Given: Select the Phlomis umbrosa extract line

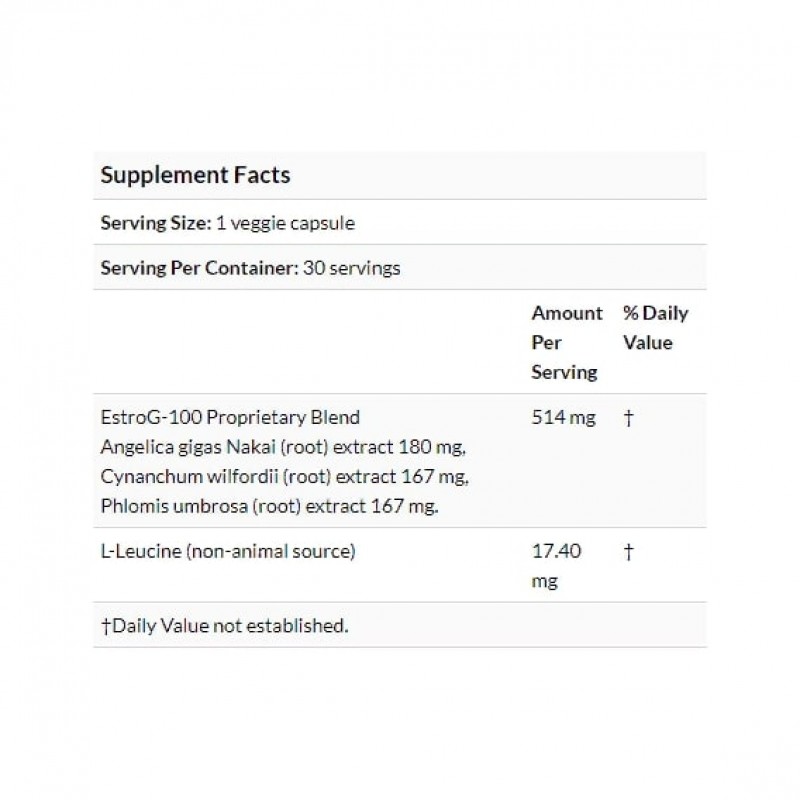Looking at the screenshot, I should tap(270, 506).
